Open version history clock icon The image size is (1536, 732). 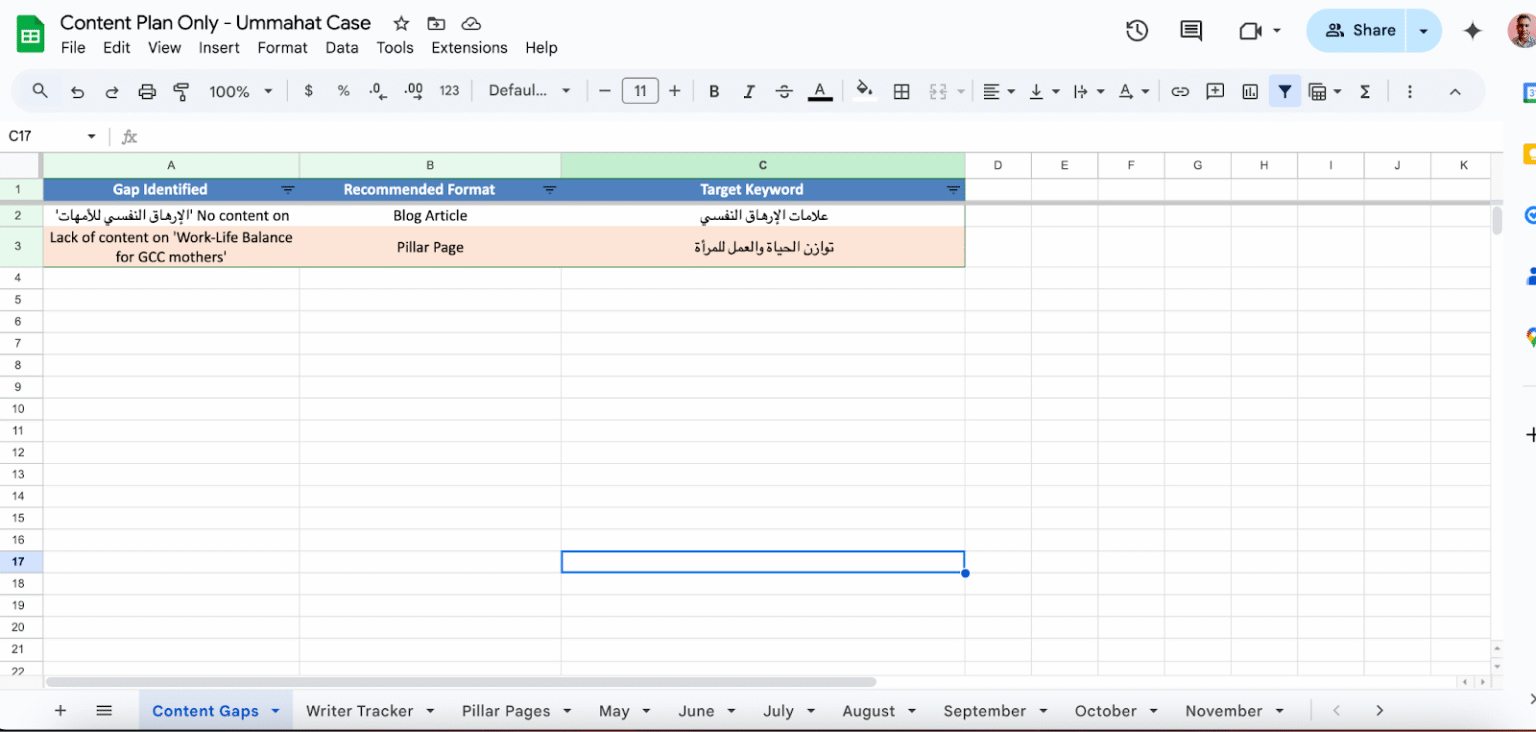coord(1136,31)
